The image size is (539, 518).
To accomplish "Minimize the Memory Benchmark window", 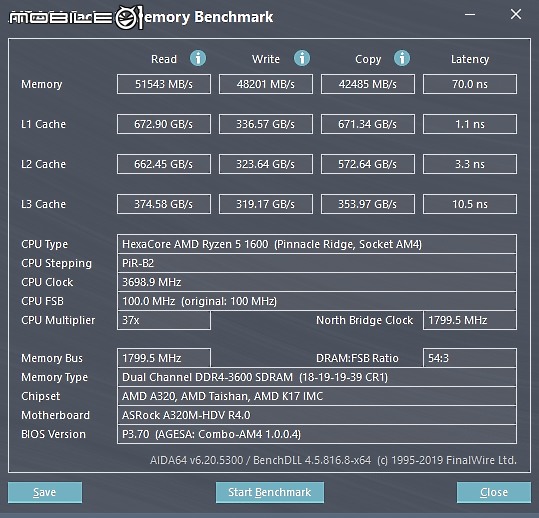I will click(470, 14).
